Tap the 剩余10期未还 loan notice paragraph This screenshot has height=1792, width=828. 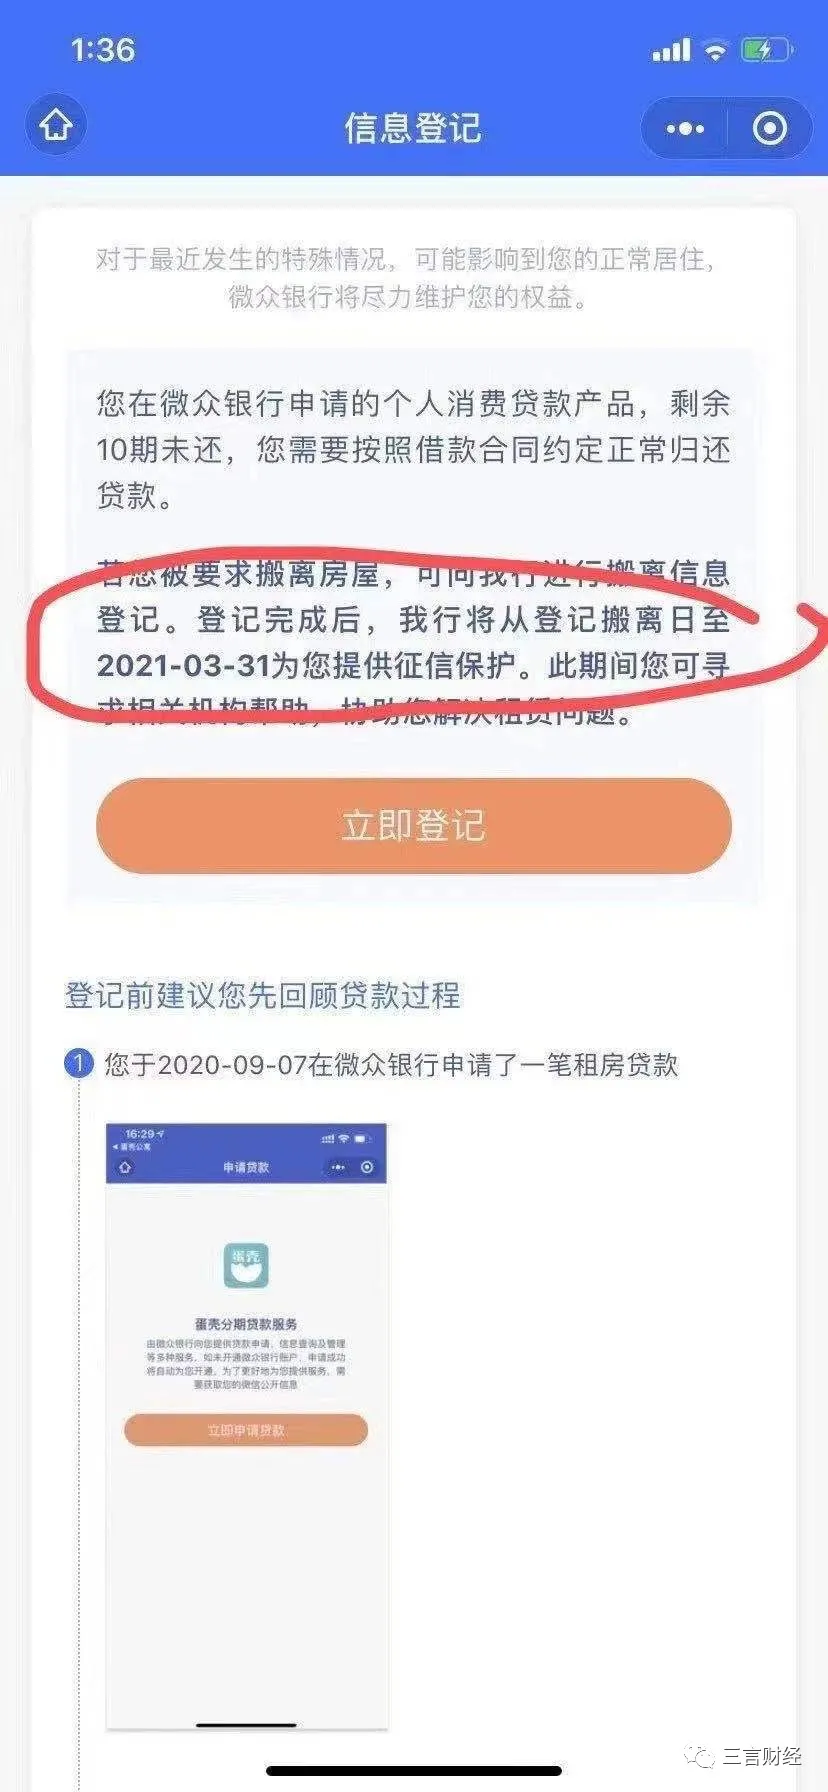point(414,450)
